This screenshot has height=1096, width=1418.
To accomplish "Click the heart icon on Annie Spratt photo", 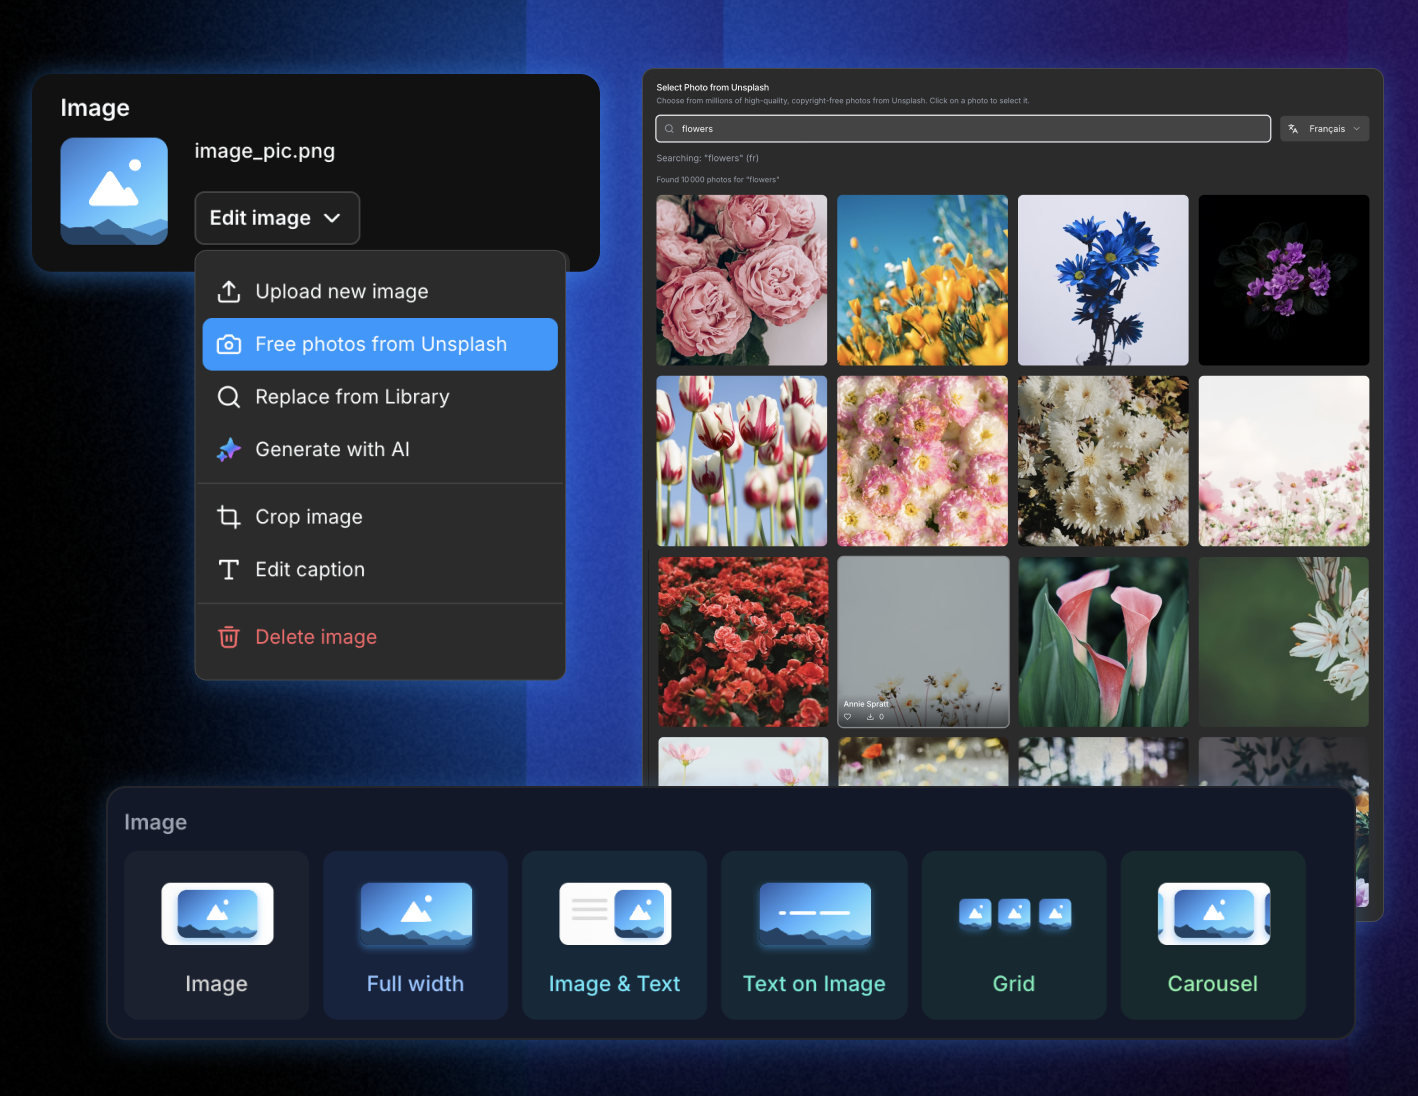I will [x=848, y=717].
